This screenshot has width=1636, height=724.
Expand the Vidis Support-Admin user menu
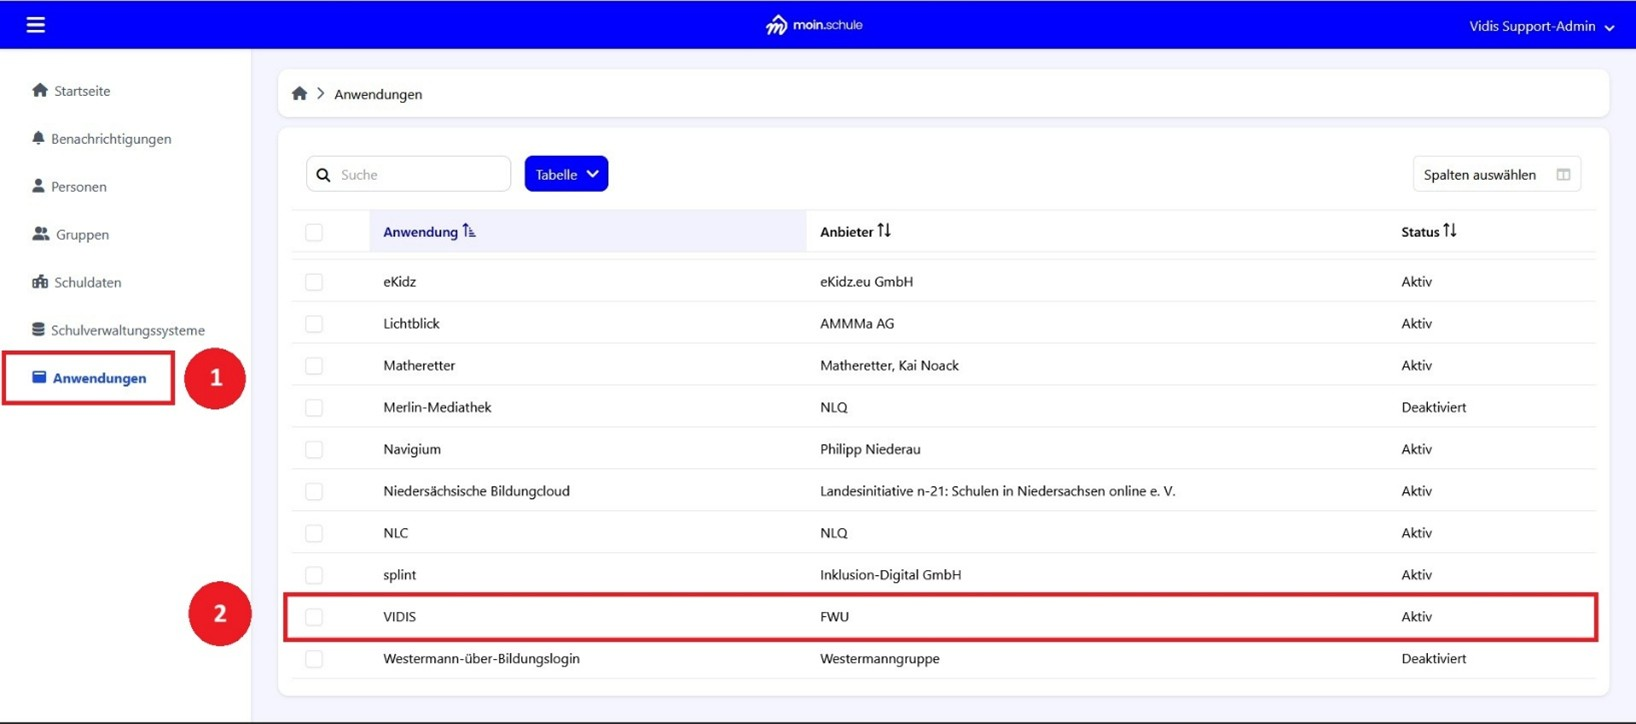tap(1540, 26)
